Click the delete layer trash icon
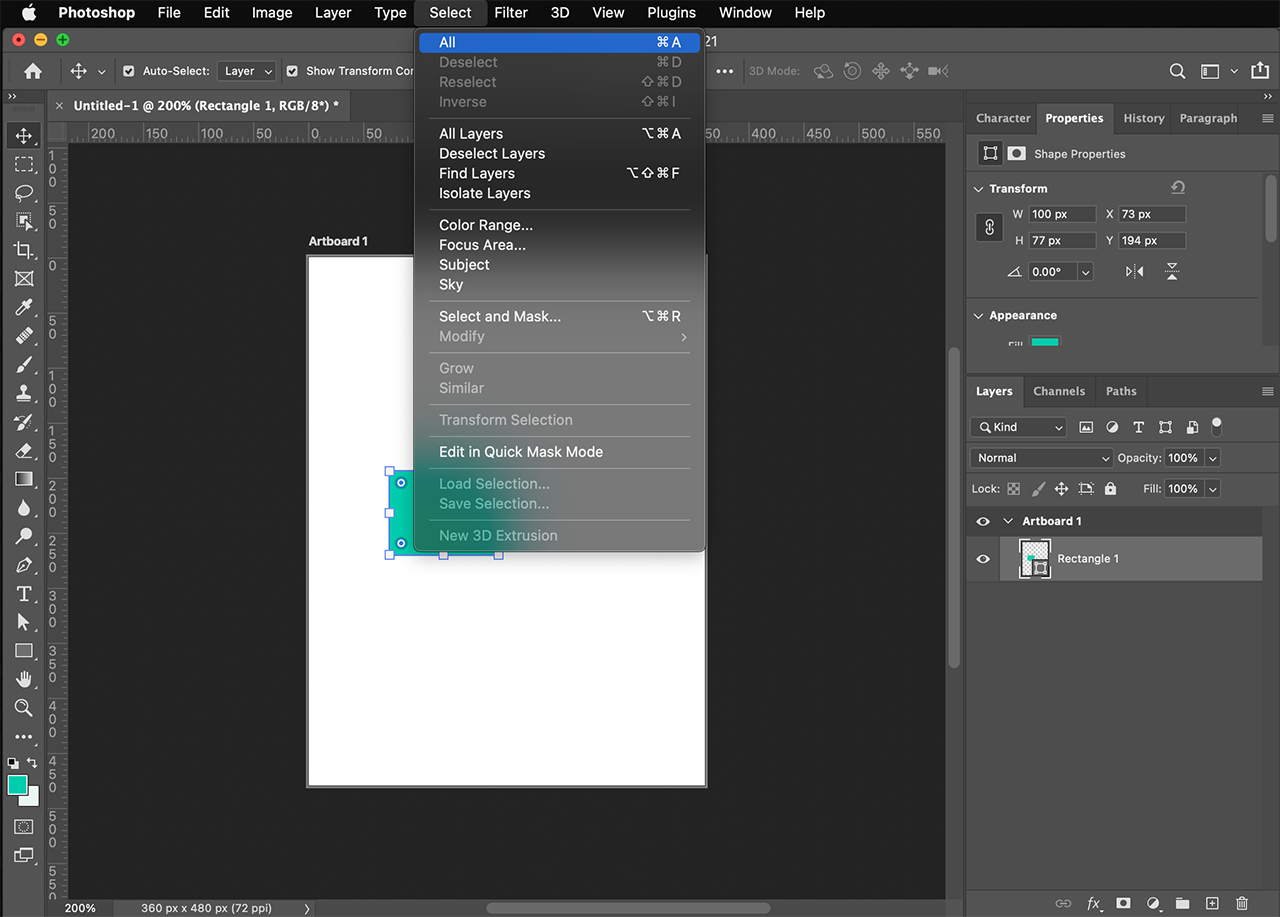 coord(1242,903)
